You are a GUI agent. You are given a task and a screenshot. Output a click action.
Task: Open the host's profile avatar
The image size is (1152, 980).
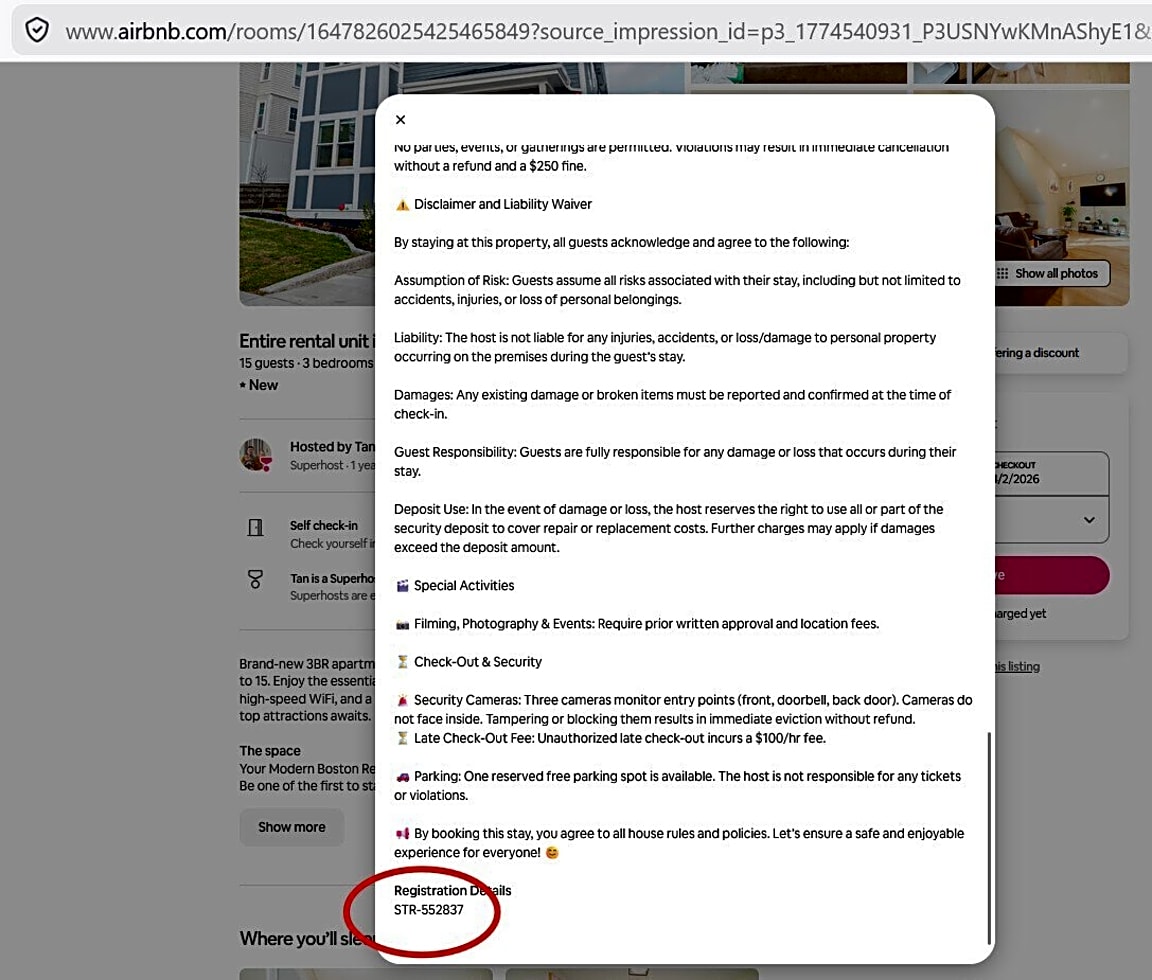(x=256, y=455)
